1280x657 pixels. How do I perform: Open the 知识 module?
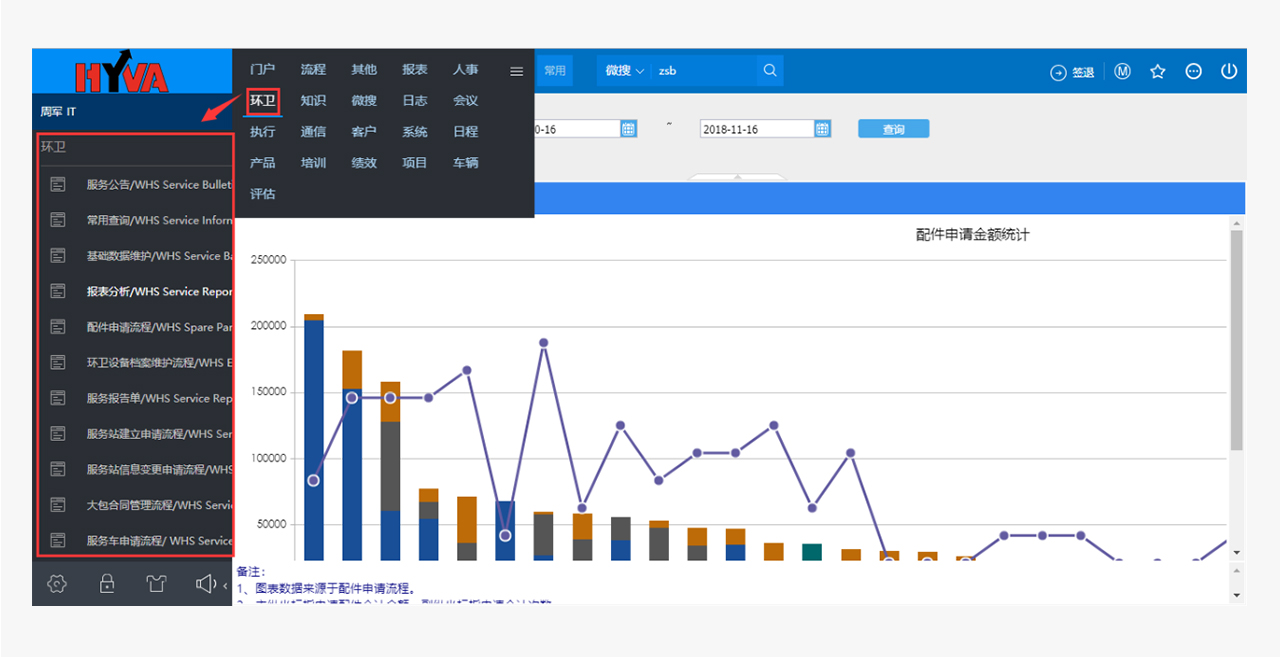[313, 101]
